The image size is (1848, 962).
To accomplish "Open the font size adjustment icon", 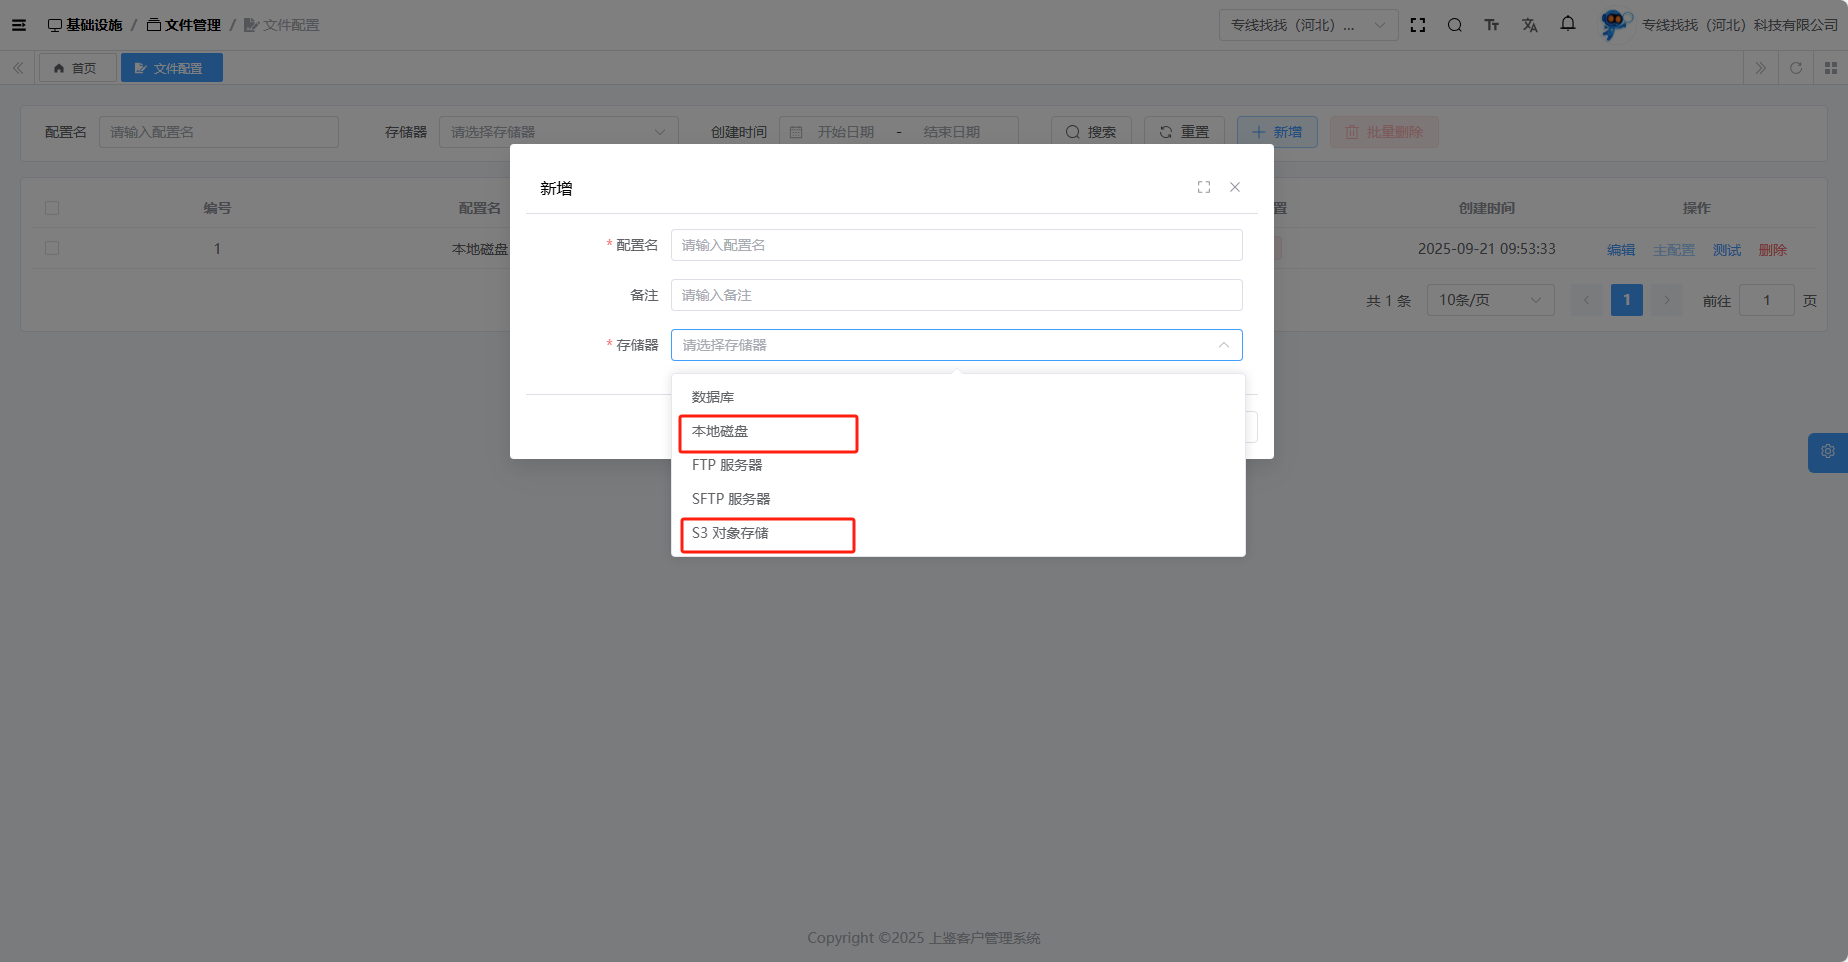I will tap(1492, 25).
